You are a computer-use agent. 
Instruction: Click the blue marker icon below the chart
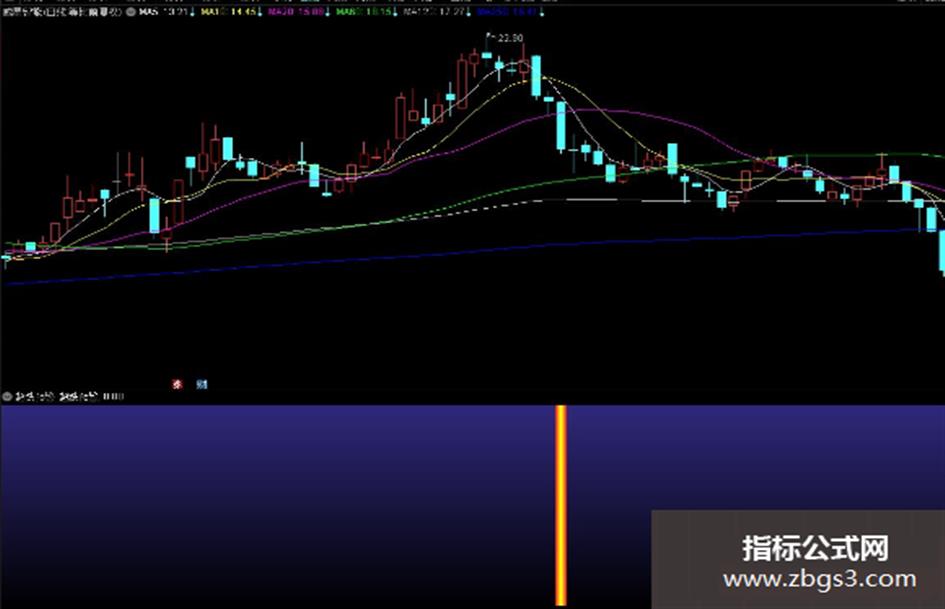(x=202, y=384)
